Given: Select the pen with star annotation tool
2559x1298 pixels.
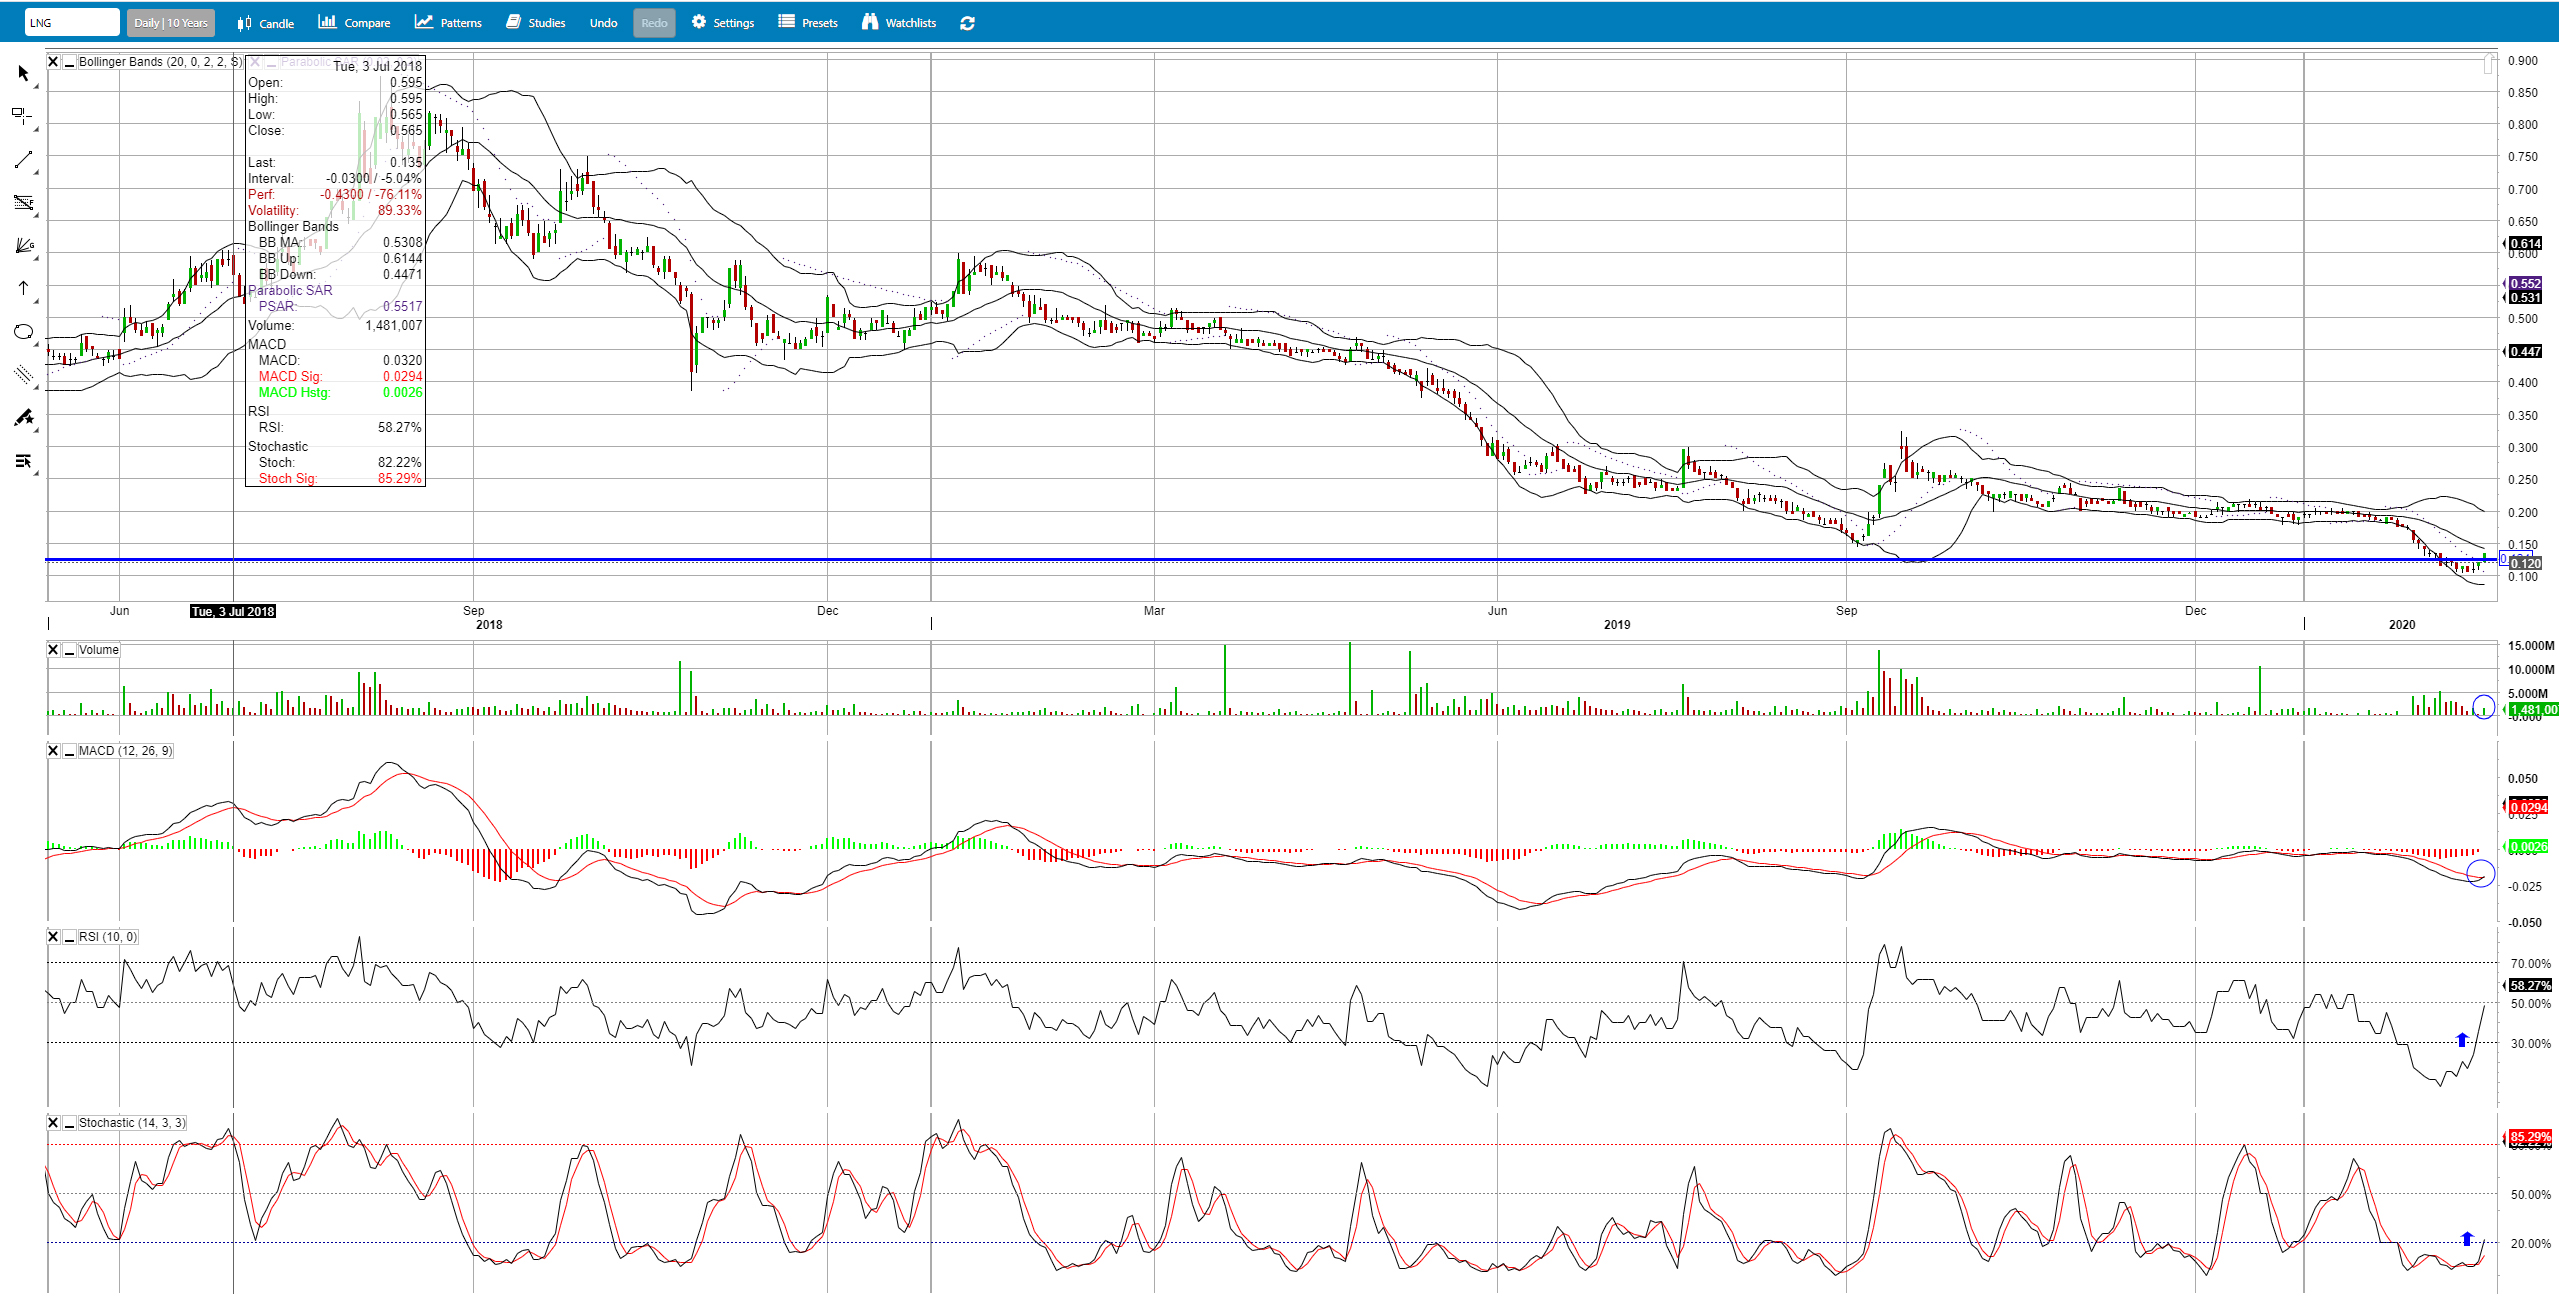Looking at the screenshot, I should pos(24,418).
